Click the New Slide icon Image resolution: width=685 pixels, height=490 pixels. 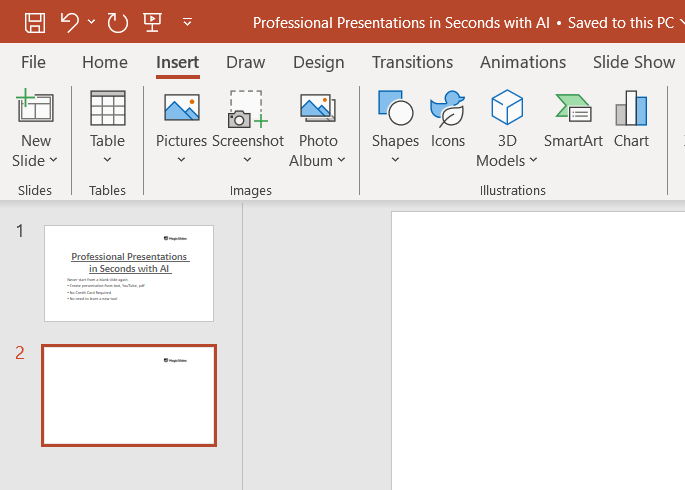coord(35,108)
